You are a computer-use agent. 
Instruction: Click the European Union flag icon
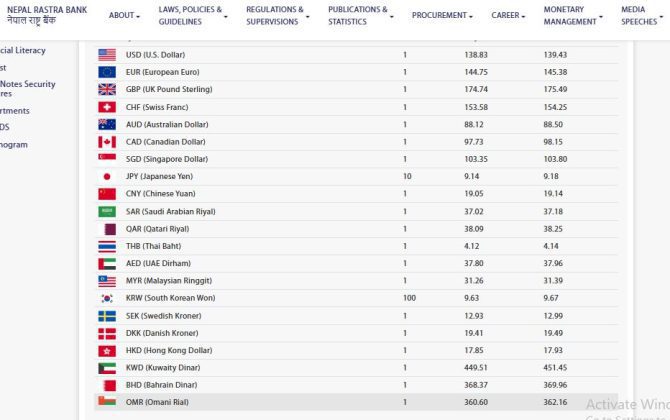107,72
